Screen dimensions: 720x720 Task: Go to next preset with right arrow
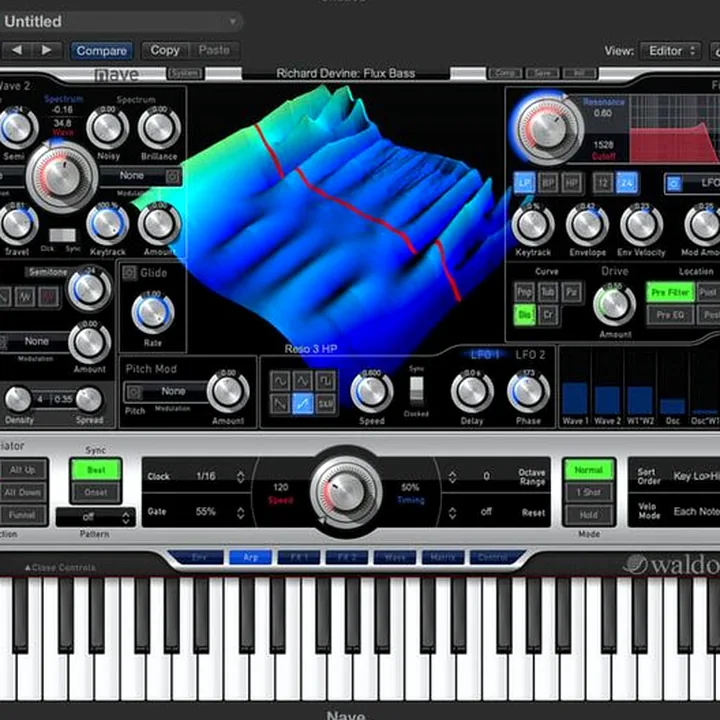click(46, 50)
